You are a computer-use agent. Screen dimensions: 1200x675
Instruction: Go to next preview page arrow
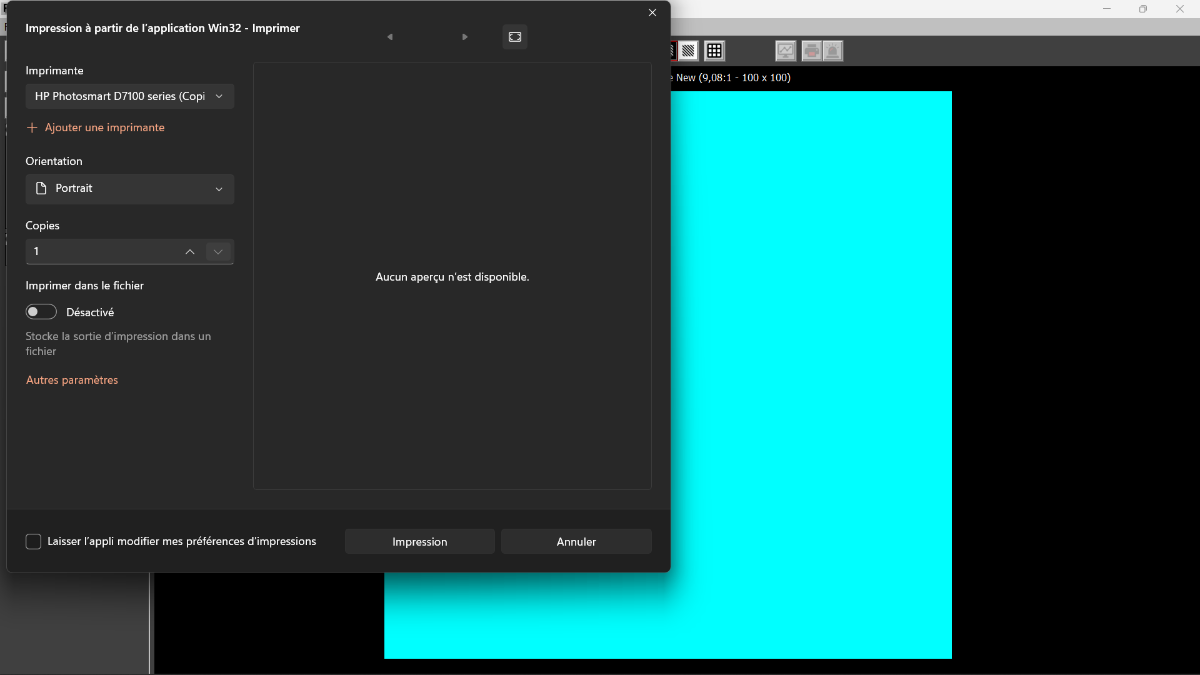coord(464,37)
